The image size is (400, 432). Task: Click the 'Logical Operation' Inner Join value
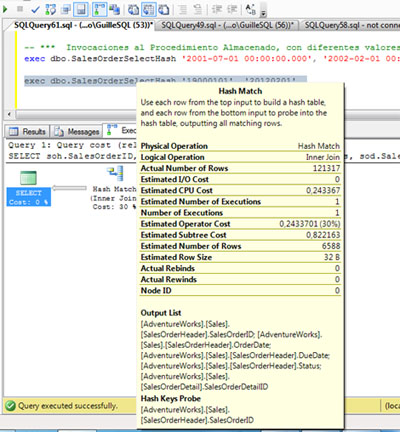323,157
